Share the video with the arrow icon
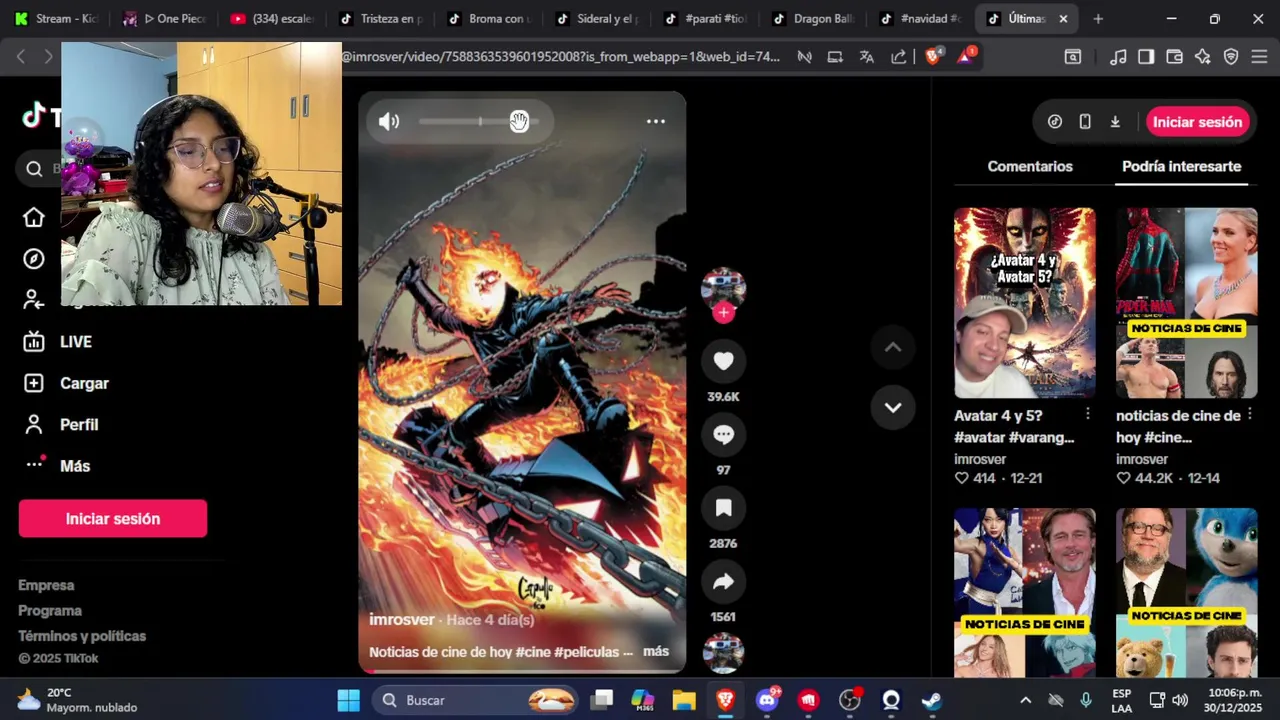Screen dimensions: 1280x720 (x=724, y=582)
